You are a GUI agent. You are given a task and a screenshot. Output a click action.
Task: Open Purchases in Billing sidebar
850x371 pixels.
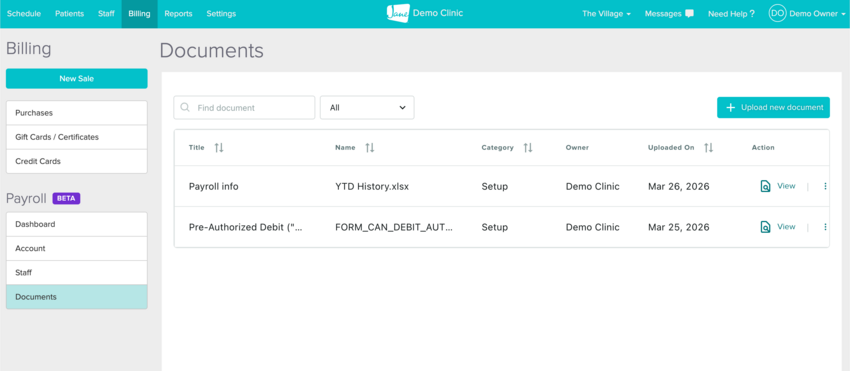pyautogui.click(x=76, y=113)
